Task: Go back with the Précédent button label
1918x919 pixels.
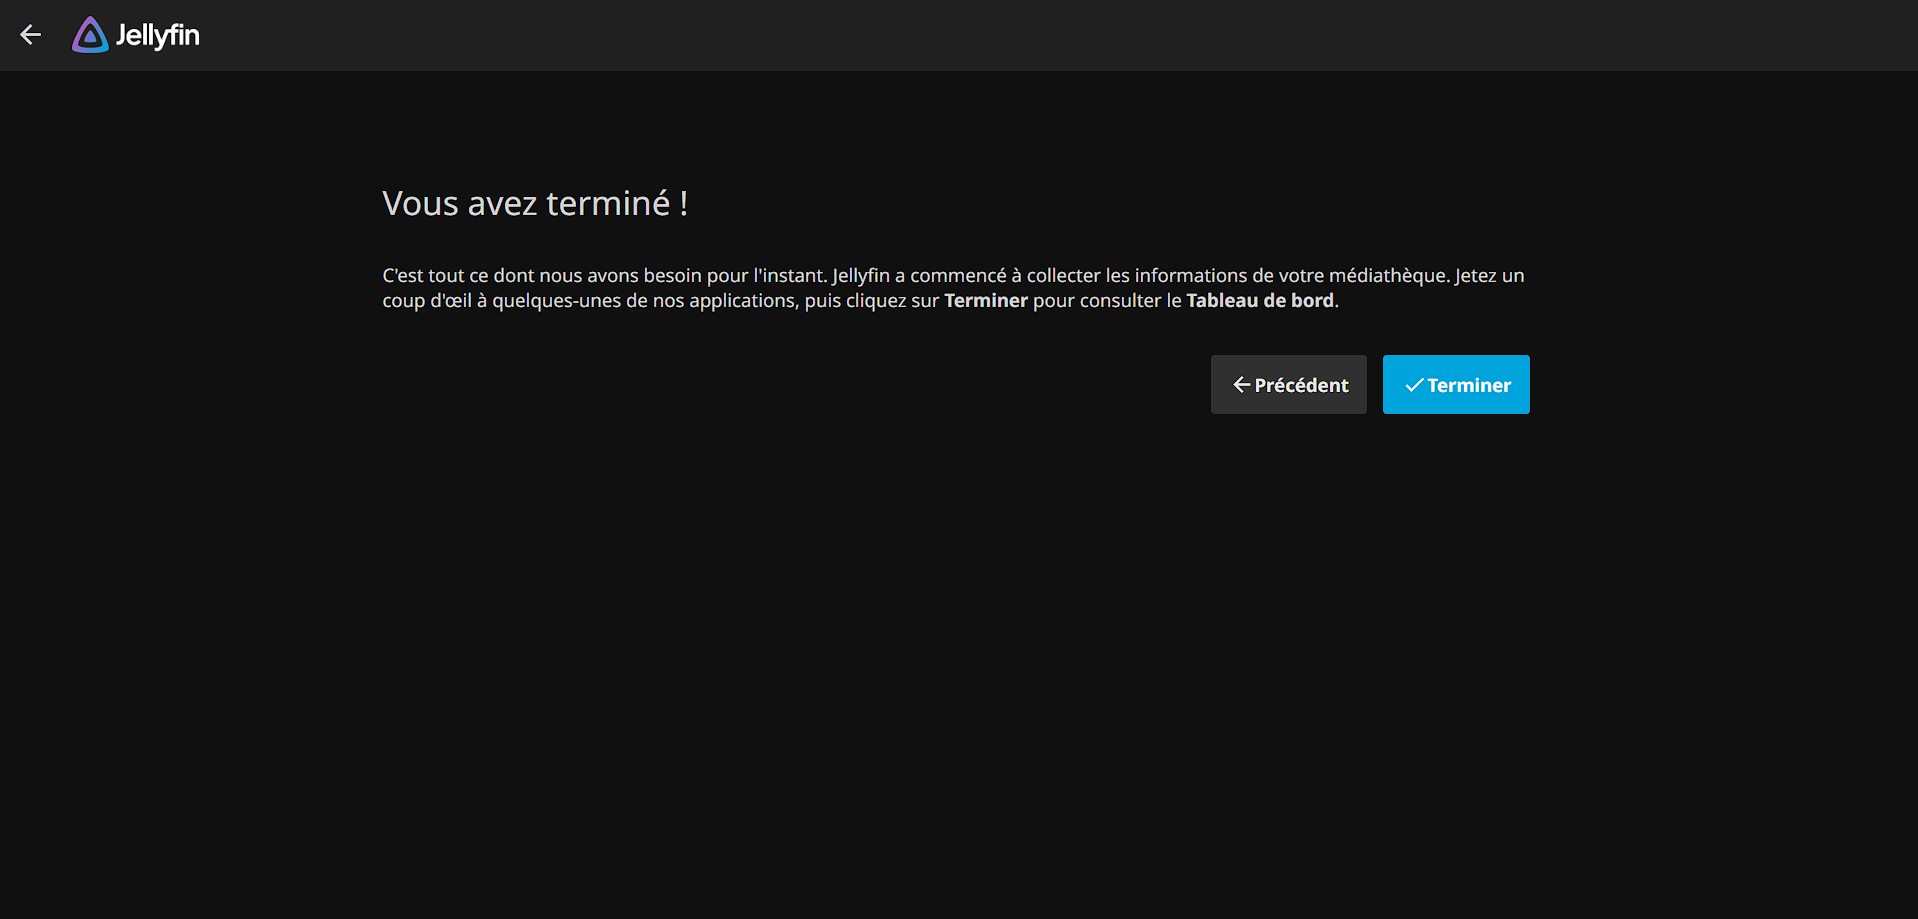Action: (1301, 385)
